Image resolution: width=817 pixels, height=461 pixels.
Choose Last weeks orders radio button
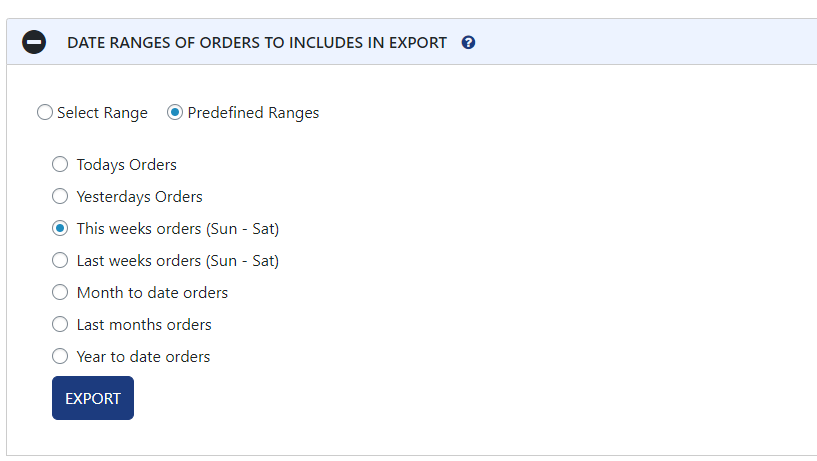(x=60, y=261)
